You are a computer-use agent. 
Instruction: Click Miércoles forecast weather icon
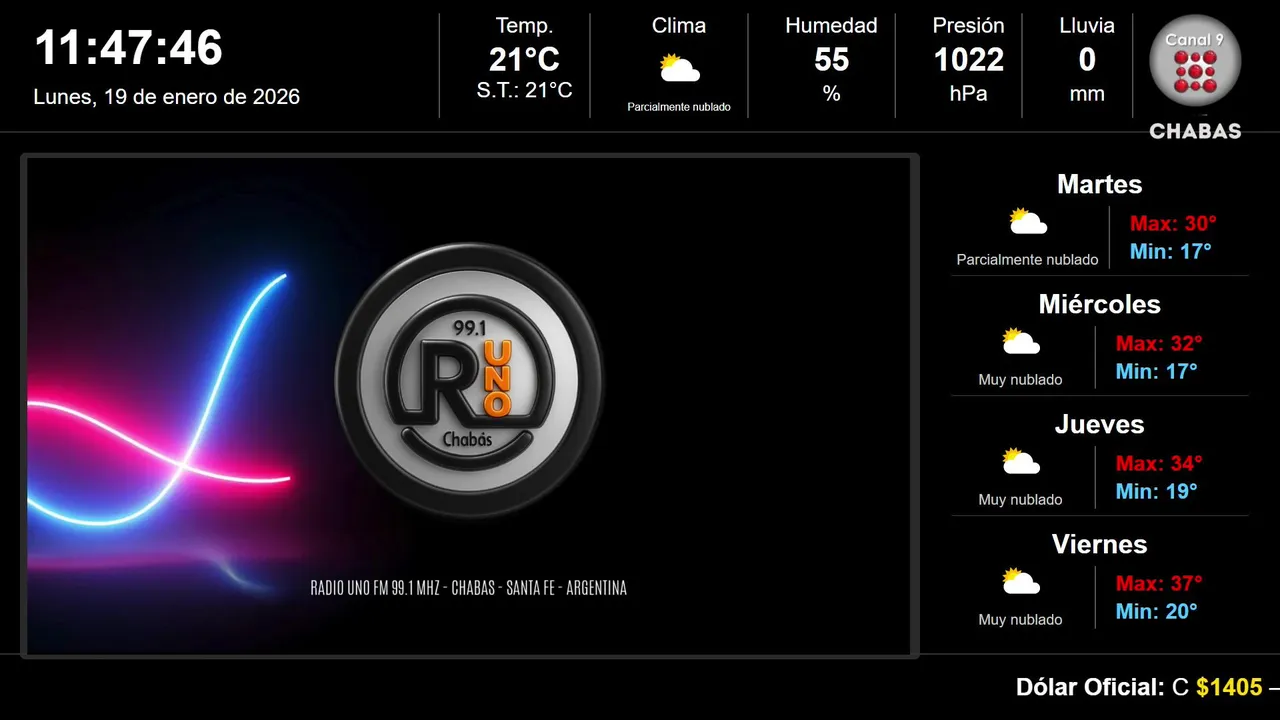point(1021,341)
